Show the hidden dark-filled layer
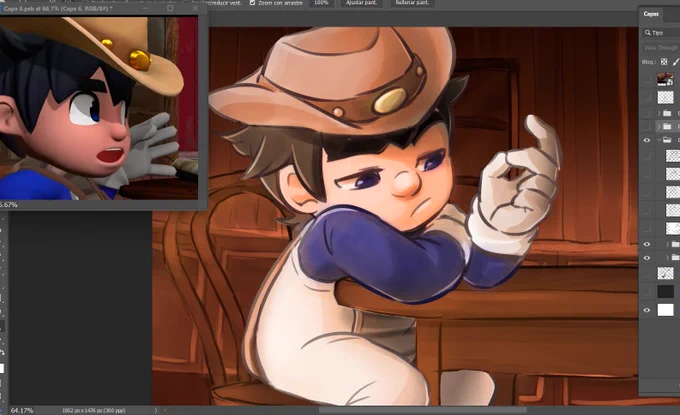The image size is (680, 415). [x=647, y=291]
